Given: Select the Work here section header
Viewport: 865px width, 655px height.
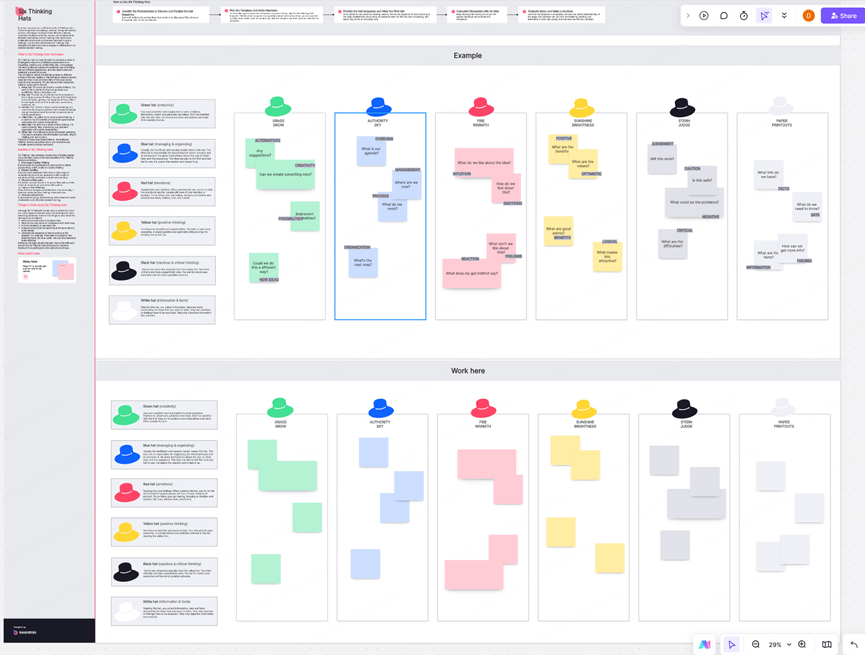Looking at the screenshot, I should tap(468, 371).
